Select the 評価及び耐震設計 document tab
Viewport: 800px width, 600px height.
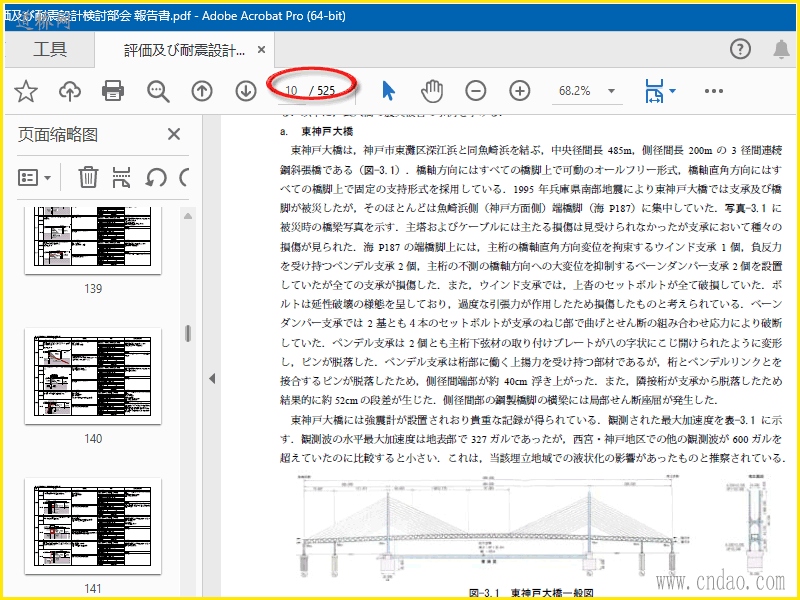tap(184, 50)
